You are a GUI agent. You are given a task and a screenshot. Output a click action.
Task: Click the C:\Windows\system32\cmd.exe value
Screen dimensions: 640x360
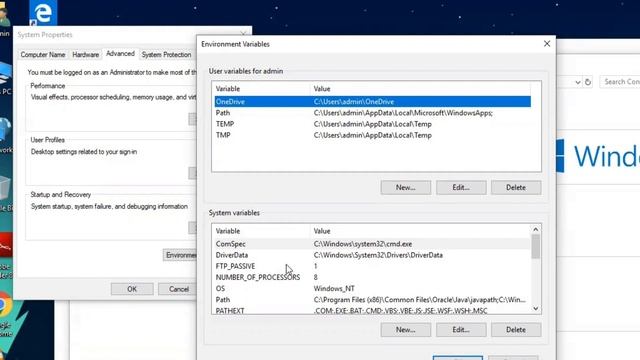coord(363,244)
